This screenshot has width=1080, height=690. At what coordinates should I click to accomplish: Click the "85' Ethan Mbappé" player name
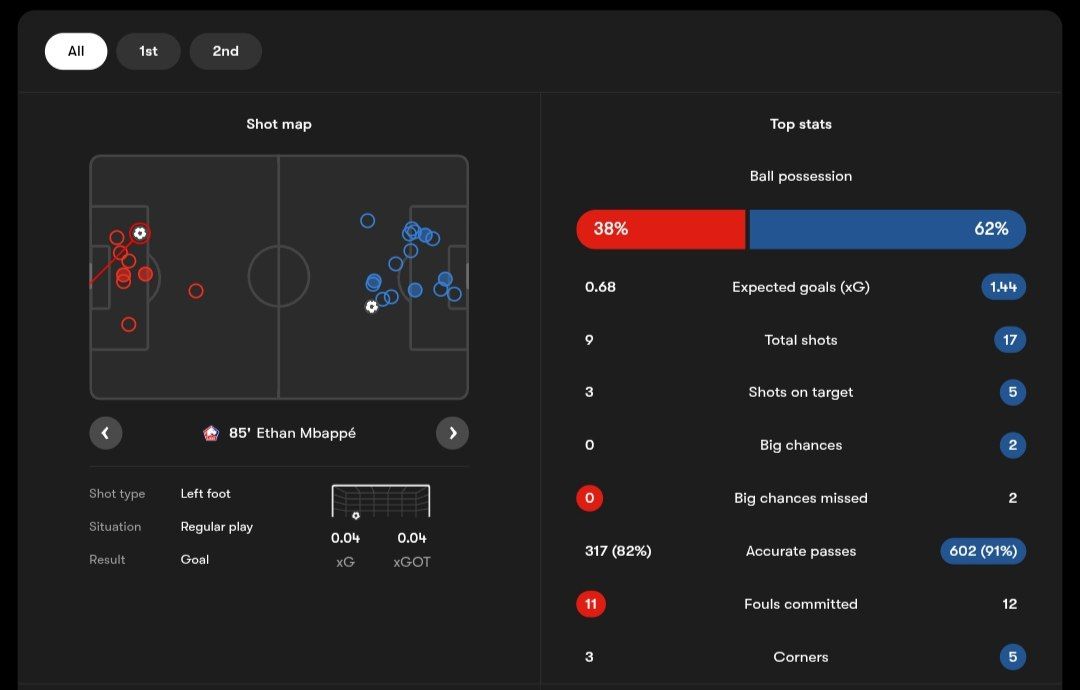[x=292, y=433]
